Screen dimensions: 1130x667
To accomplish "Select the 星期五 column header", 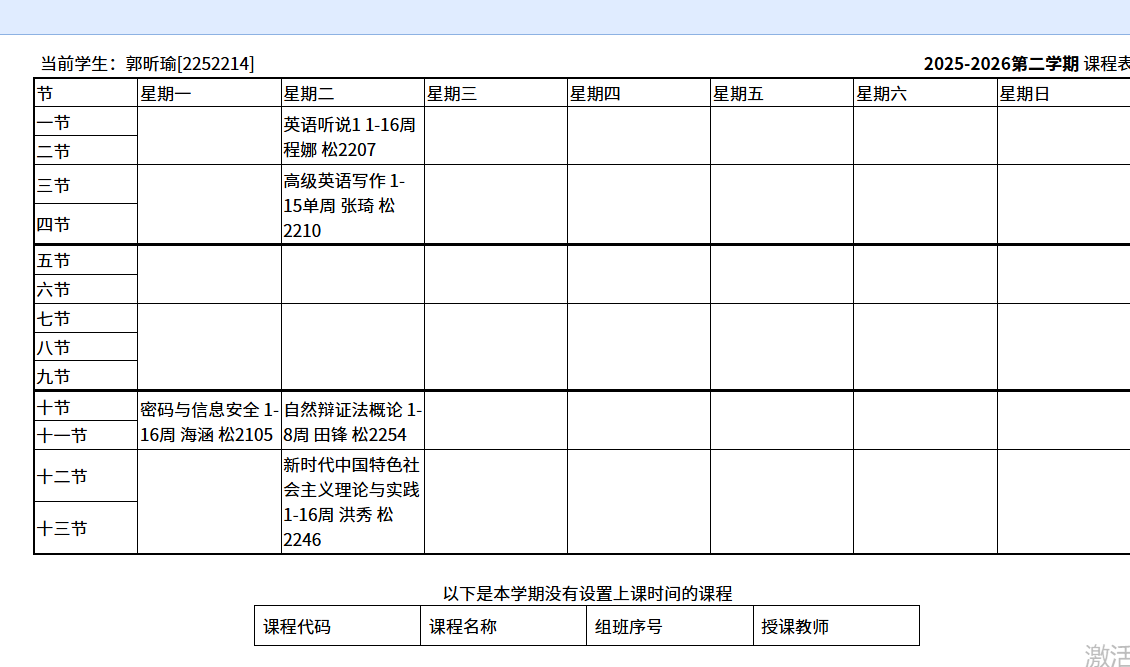I will 738,94.
